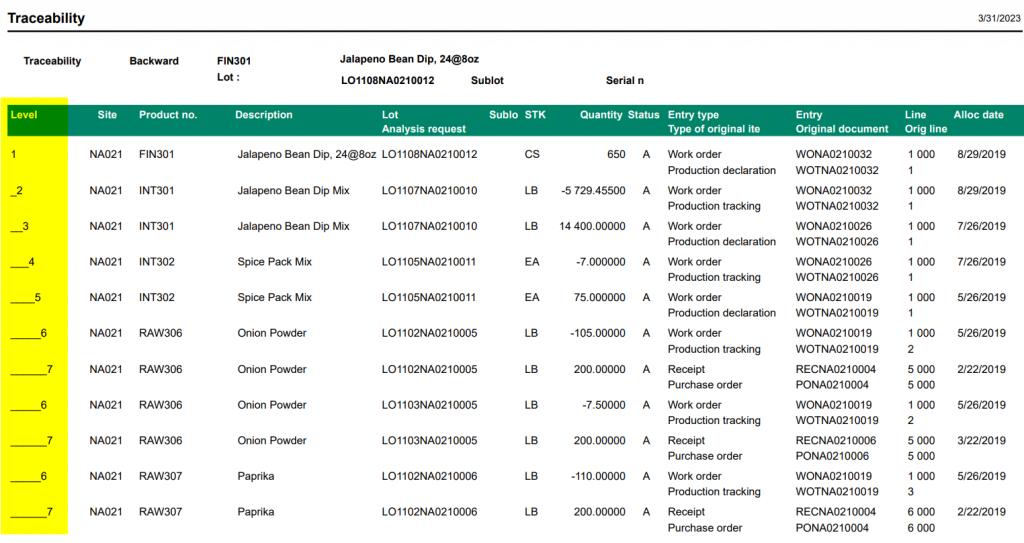The height and width of the screenshot is (543, 1024).
Task: Select the quantity value 650
Action: click(x=616, y=155)
